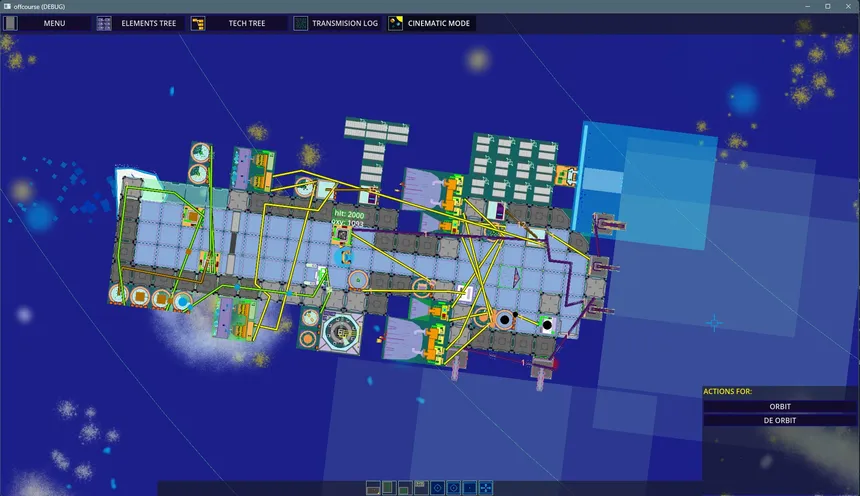Click the Elements Tree grid icon
Viewport: 860px width, 496px height.
104,23
